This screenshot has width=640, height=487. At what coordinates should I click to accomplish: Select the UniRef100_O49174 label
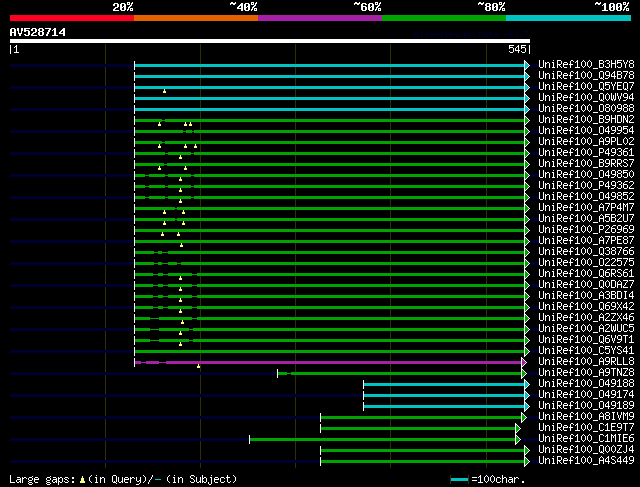tap(586, 395)
